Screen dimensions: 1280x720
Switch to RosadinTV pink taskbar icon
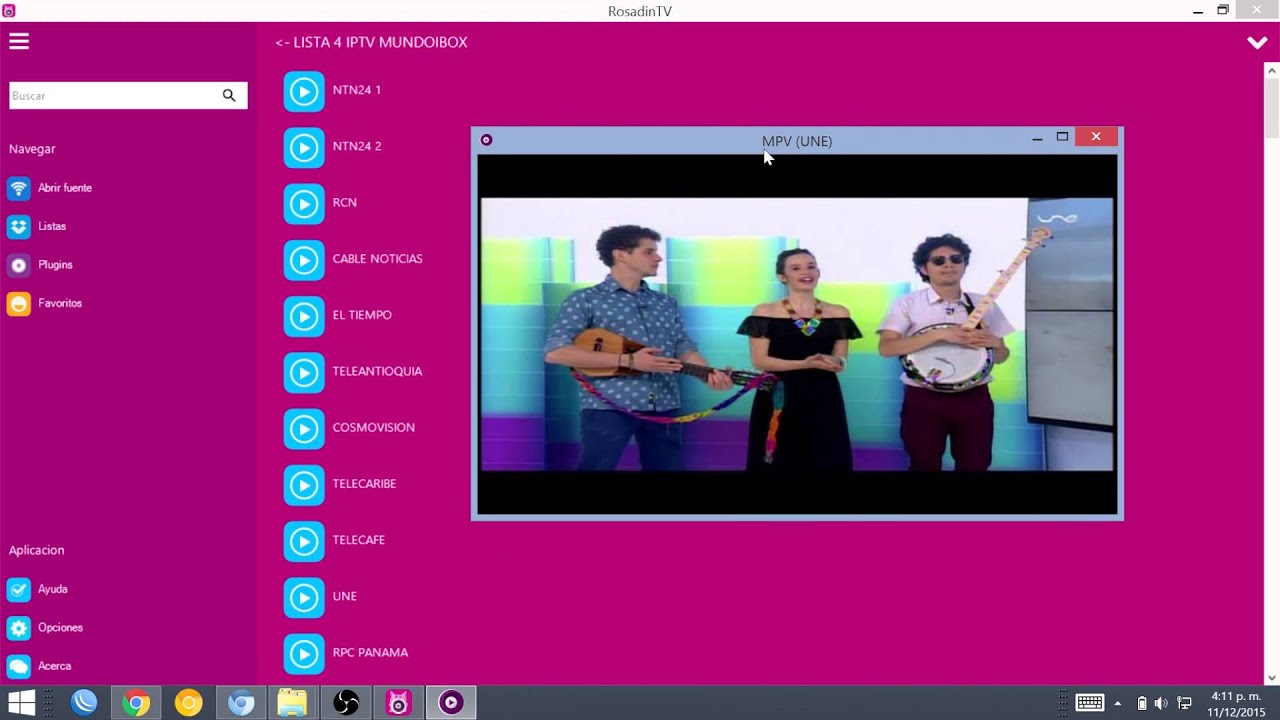tap(398, 703)
